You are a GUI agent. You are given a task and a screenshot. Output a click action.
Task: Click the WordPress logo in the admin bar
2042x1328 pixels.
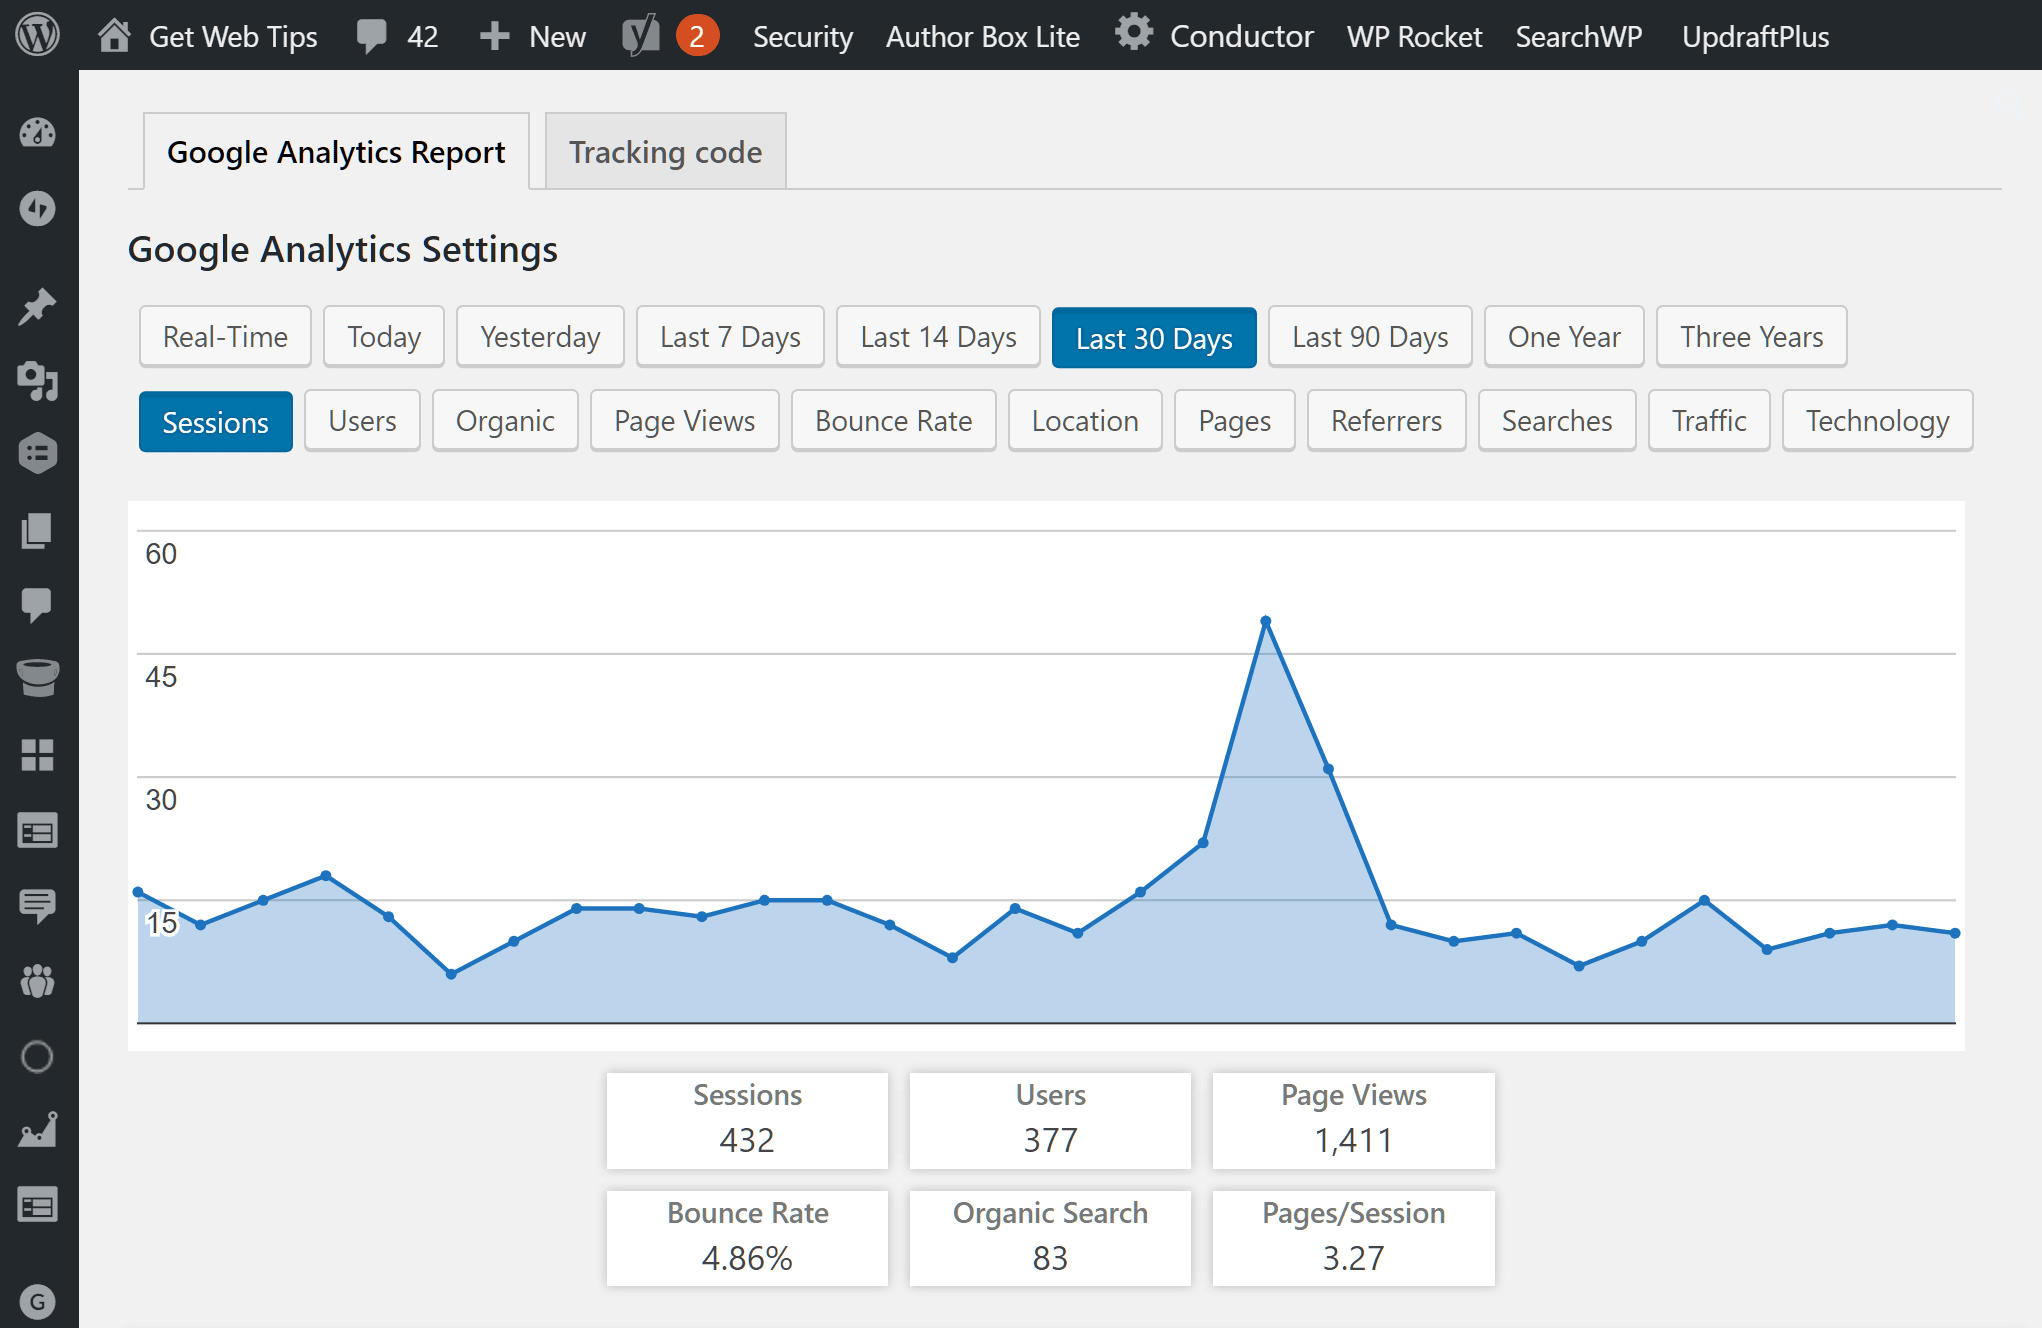[x=37, y=35]
